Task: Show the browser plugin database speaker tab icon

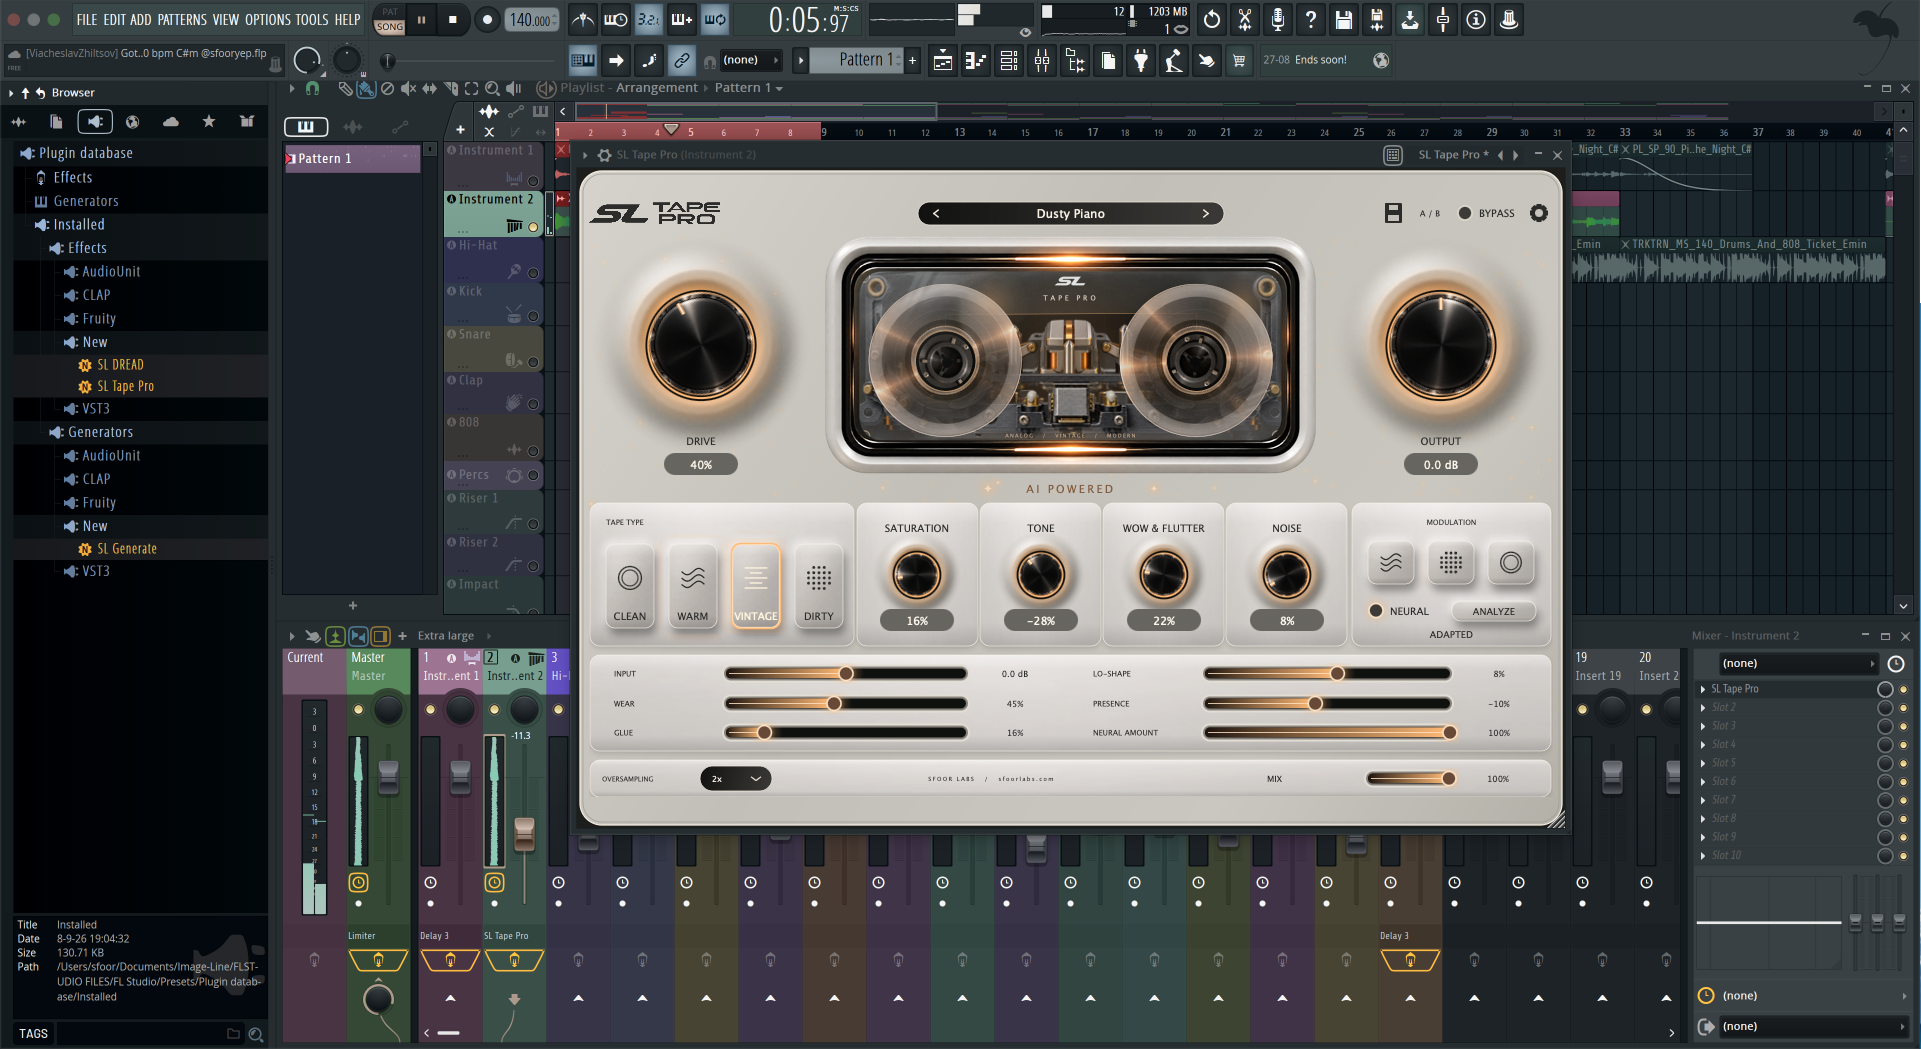Action: point(94,122)
